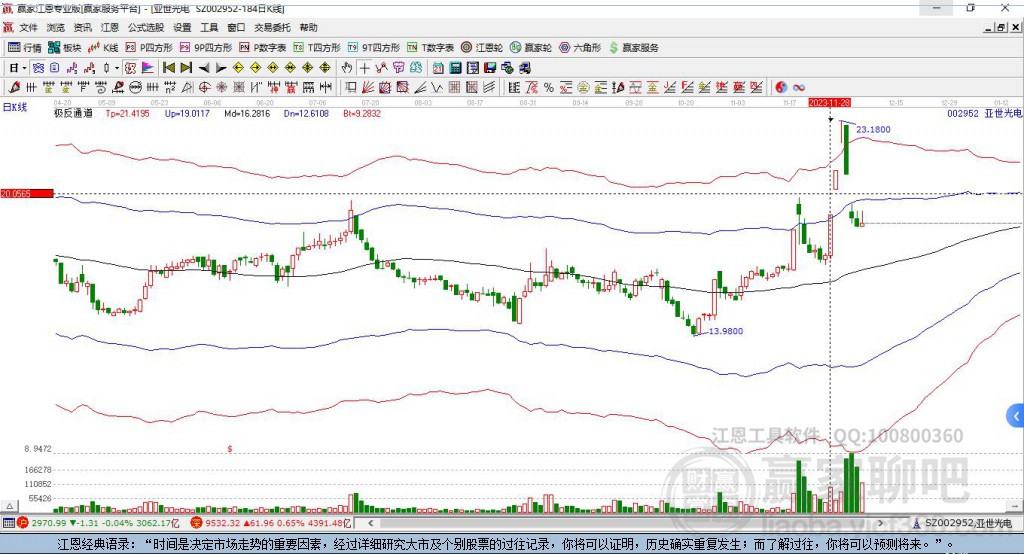Screen dimensions: 1024x554
Task: Open the P四方形 tool
Action: tap(149, 48)
